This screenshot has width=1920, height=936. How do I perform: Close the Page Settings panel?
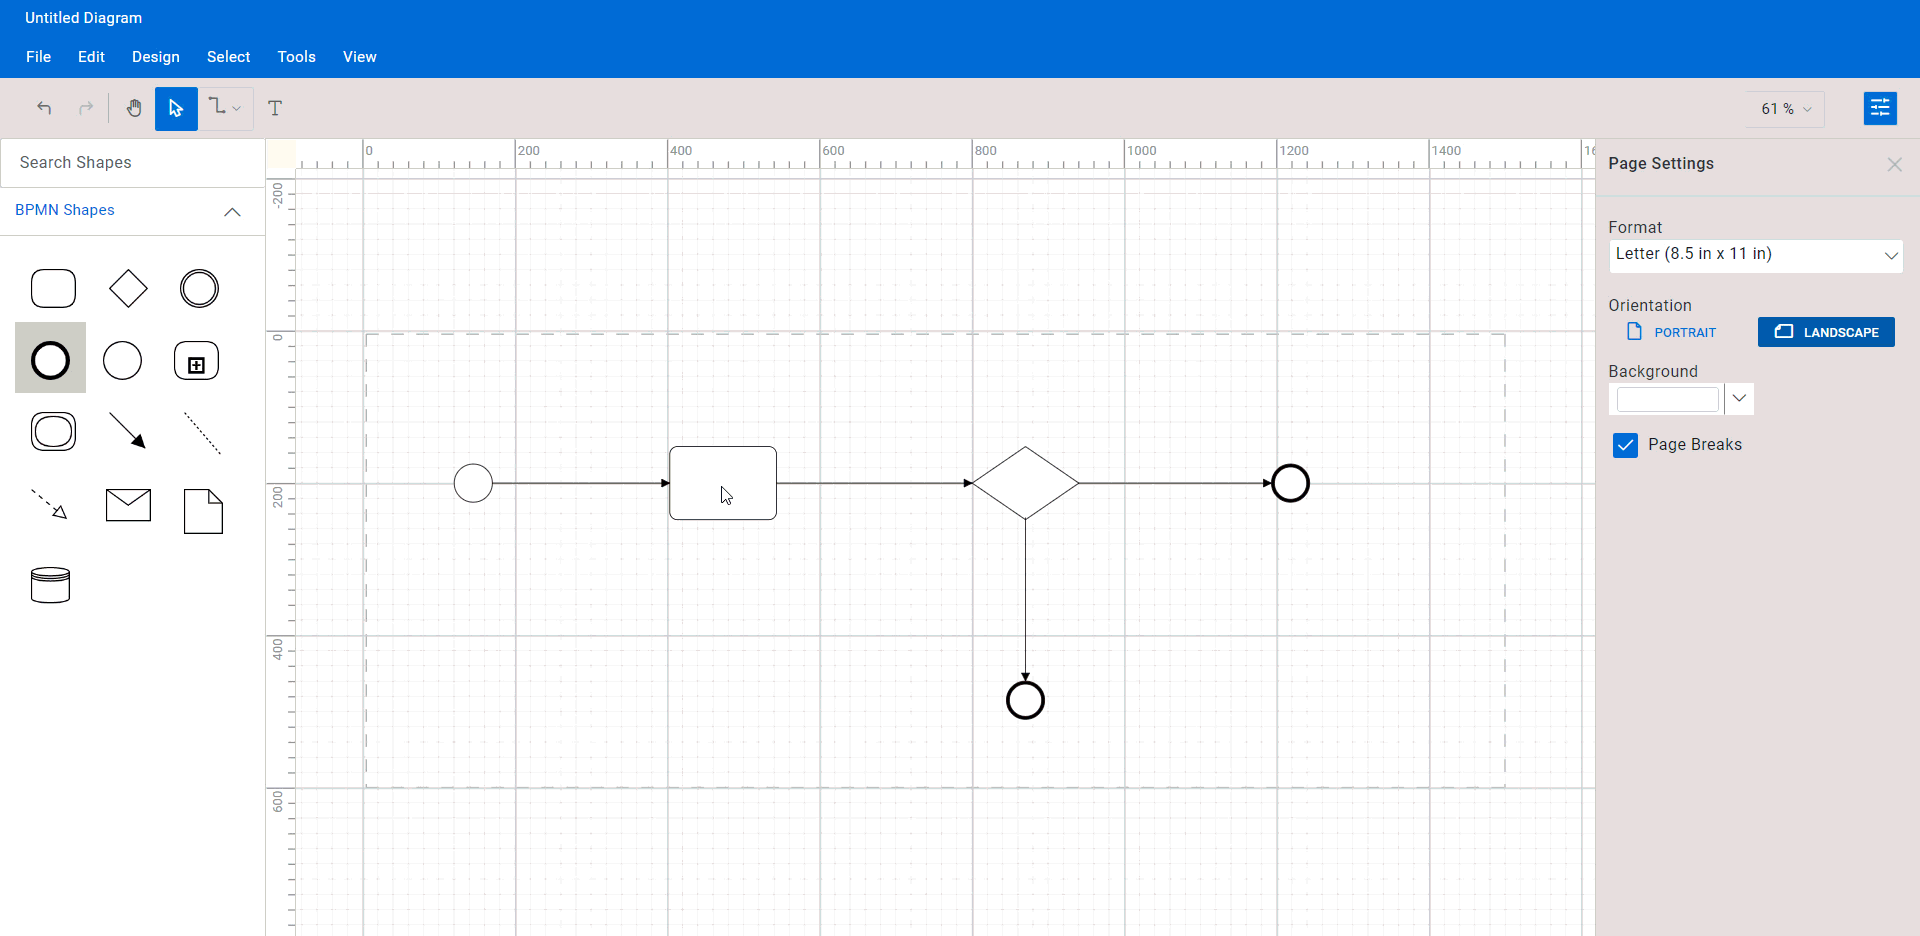coord(1894,164)
